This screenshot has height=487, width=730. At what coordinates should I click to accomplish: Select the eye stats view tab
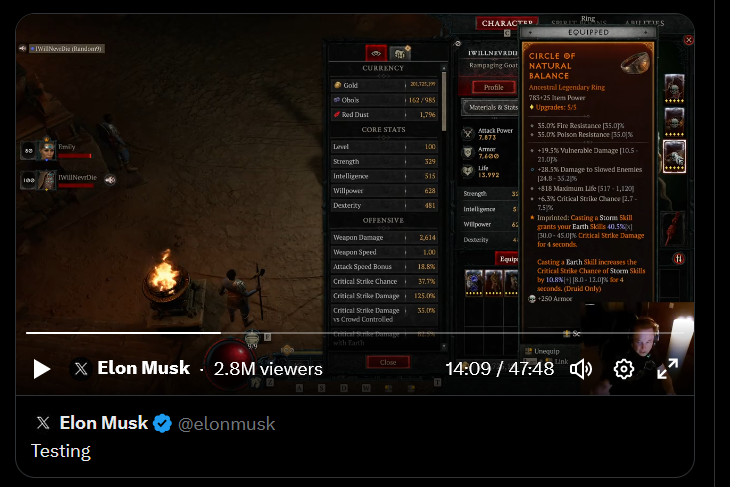coord(376,54)
